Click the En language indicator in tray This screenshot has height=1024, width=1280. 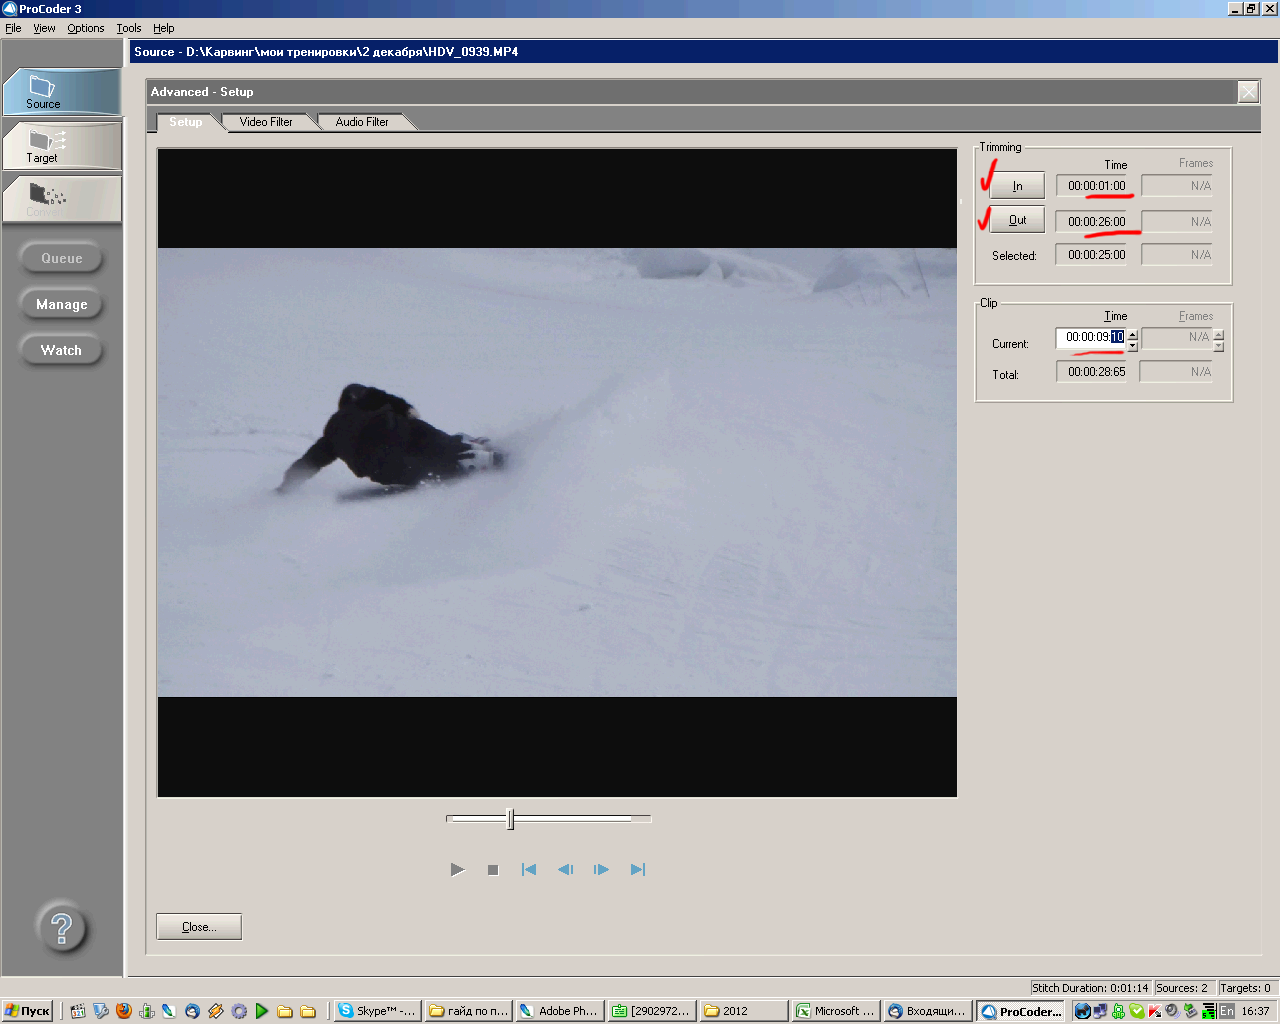click(1227, 1011)
